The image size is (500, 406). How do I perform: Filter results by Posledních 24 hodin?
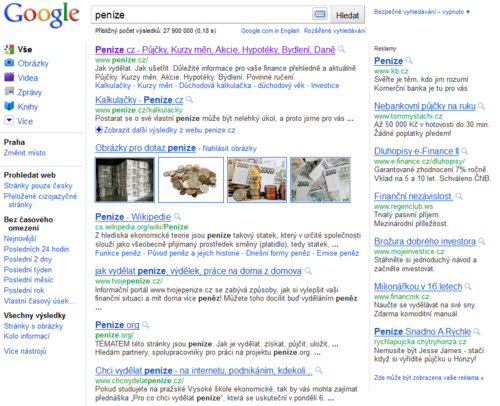[x=36, y=249]
